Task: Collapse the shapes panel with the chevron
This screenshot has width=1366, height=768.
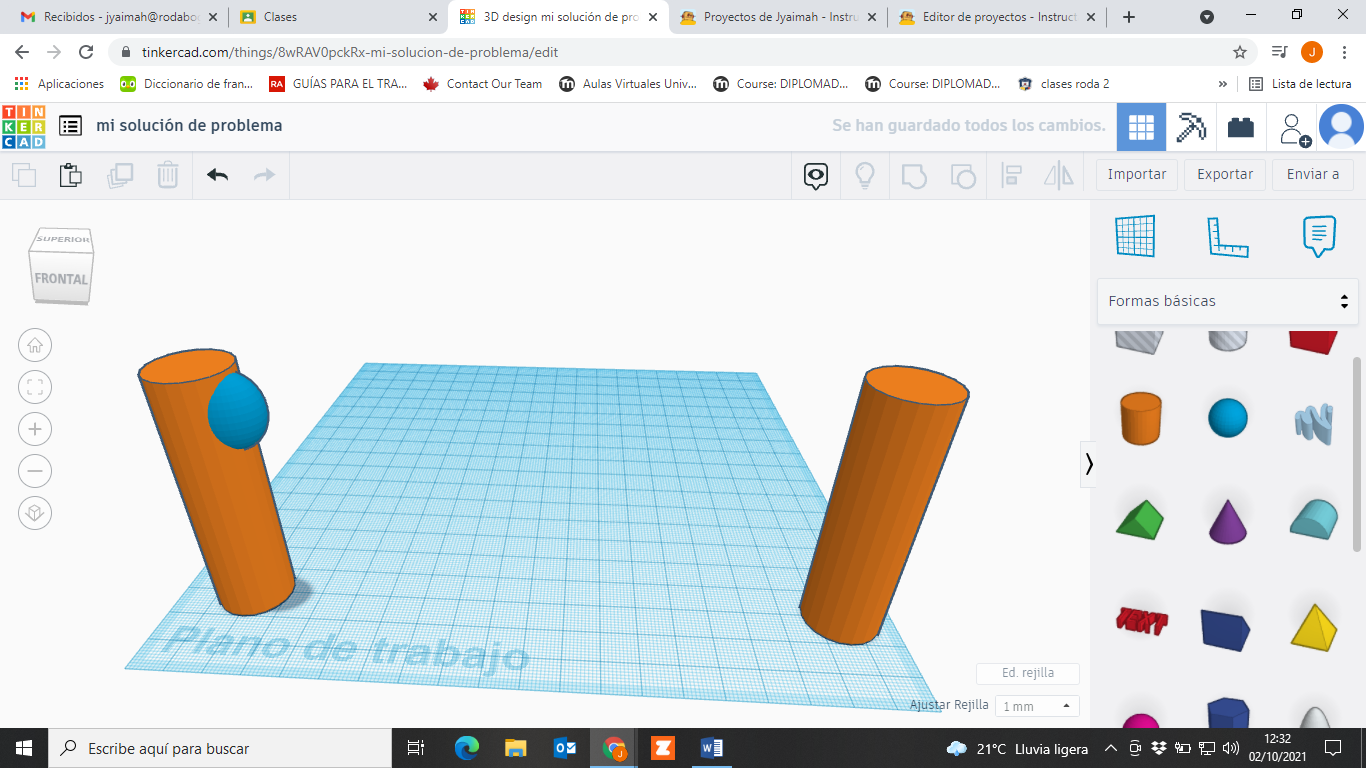Action: point(1089,464)
